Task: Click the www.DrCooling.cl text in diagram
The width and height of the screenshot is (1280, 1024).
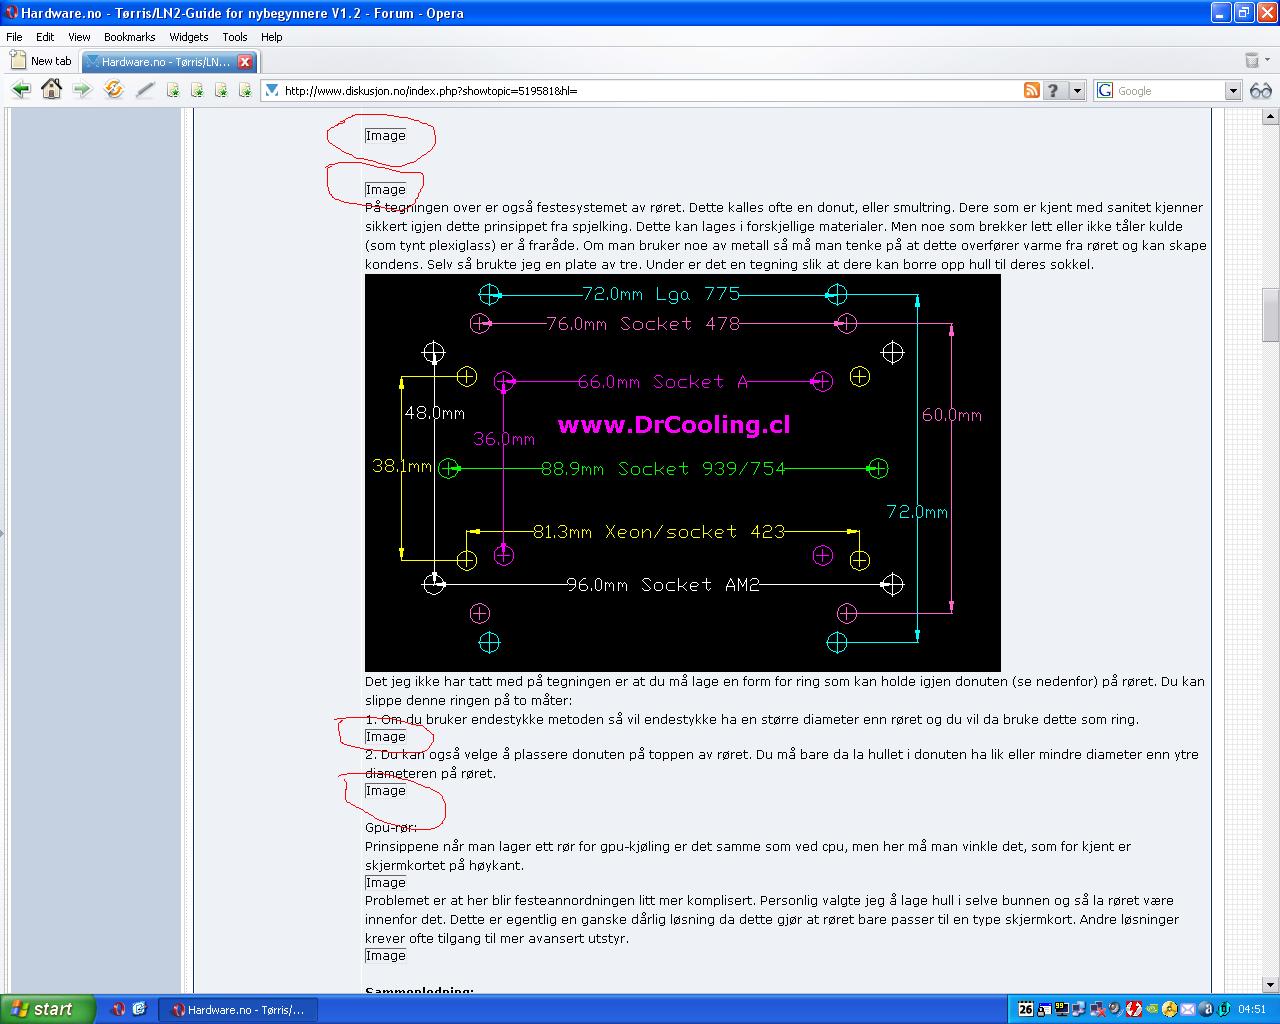Action: point(674,424)
